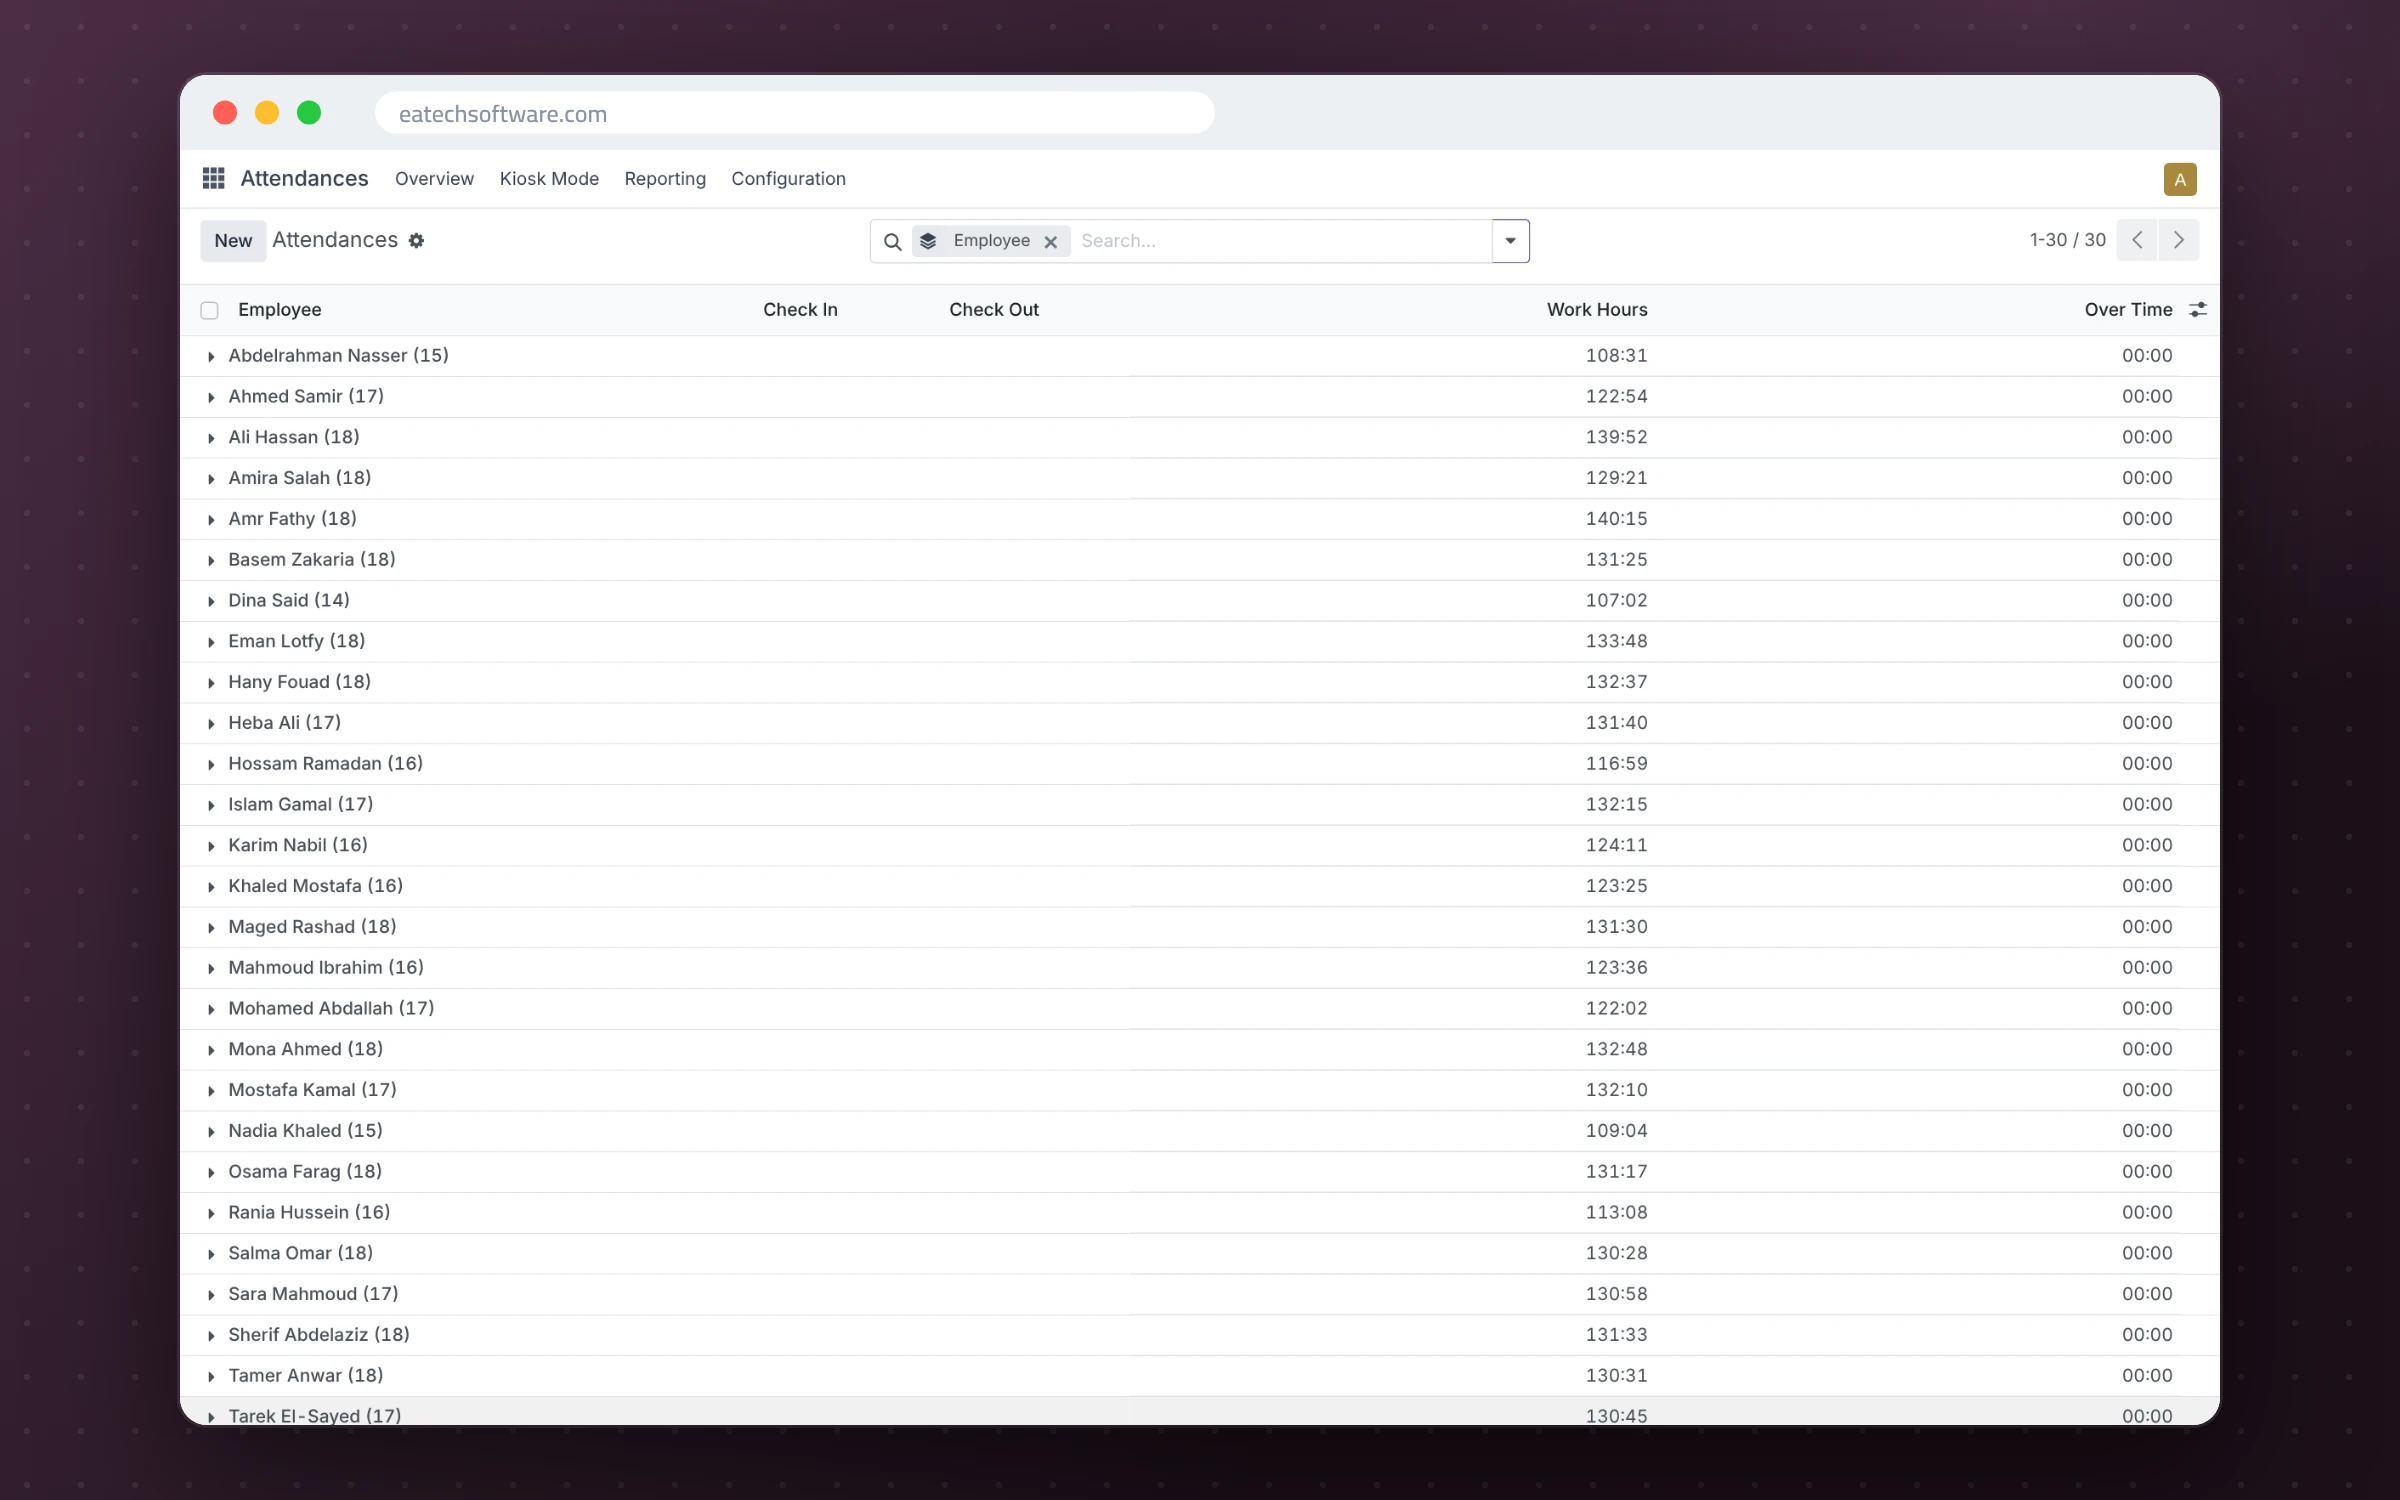Sort by the Check In column header

800,310
